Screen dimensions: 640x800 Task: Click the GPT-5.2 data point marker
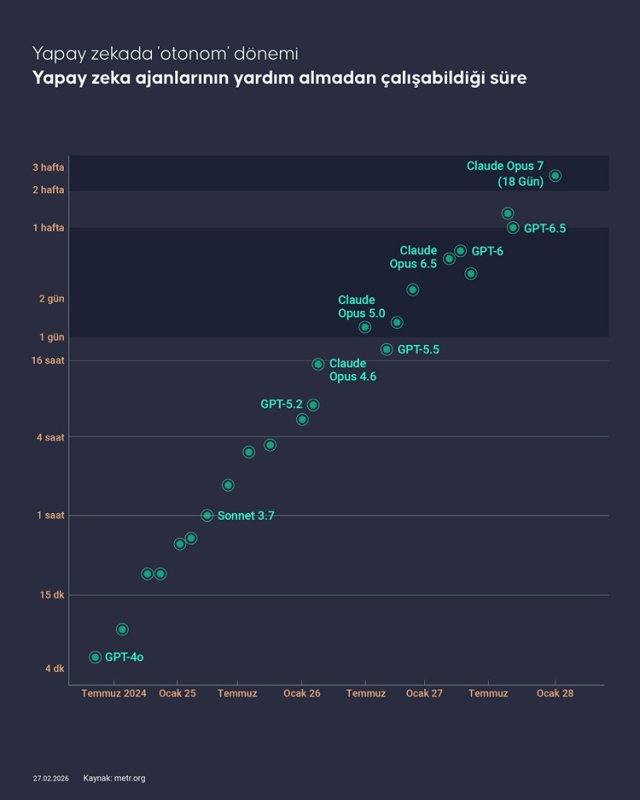click(313, 405)
